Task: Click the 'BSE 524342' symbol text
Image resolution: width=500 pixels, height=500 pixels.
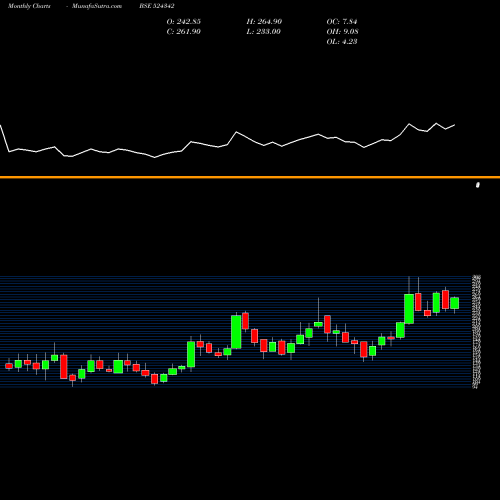Action: coord(157,6)
